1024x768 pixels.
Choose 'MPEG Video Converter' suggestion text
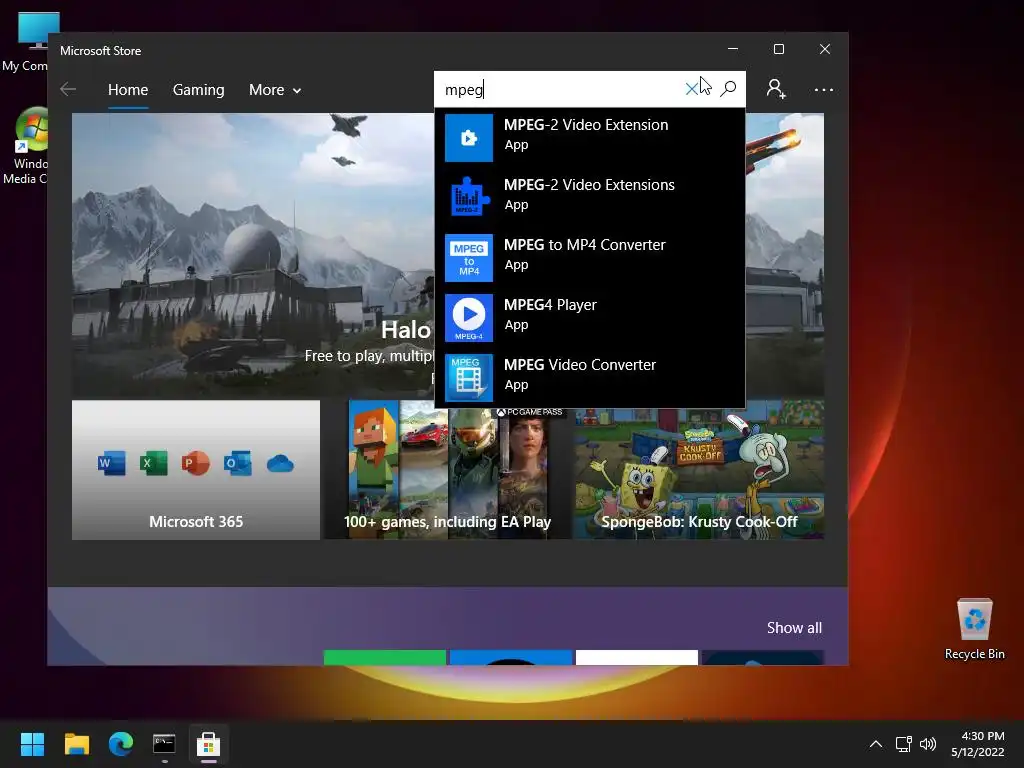pyautogui.click(x=580, y=365)
